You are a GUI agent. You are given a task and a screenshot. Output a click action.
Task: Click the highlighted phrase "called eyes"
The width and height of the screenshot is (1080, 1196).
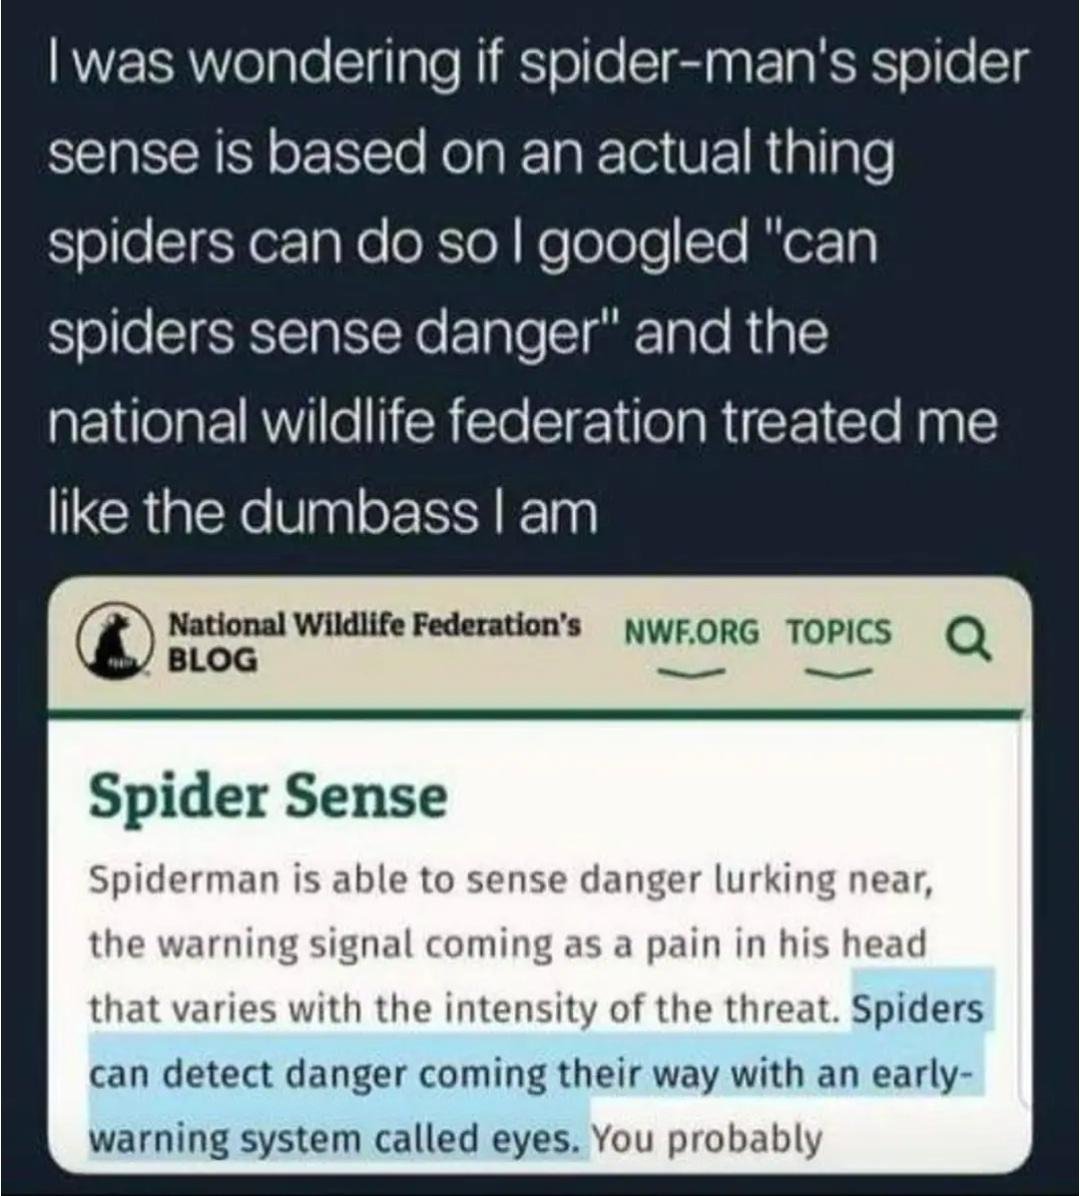[x=501, y=1139]
